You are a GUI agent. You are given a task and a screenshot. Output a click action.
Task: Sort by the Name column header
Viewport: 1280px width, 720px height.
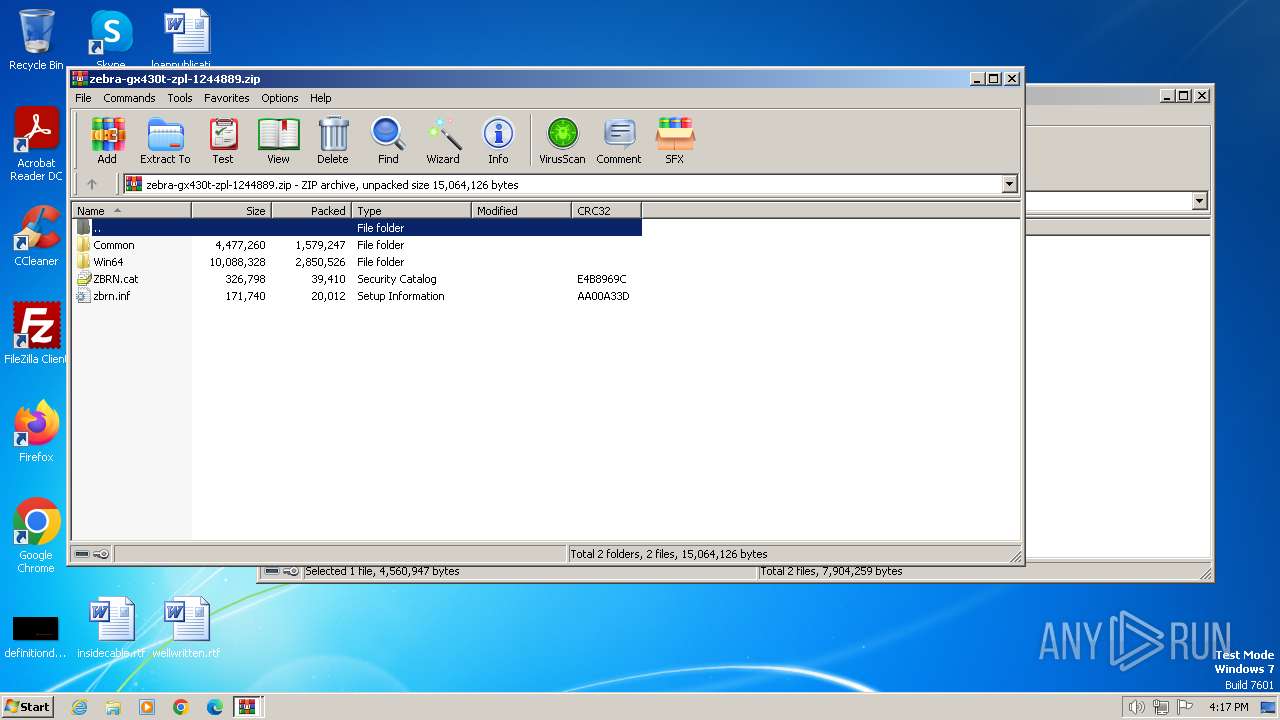coord(131,211)
